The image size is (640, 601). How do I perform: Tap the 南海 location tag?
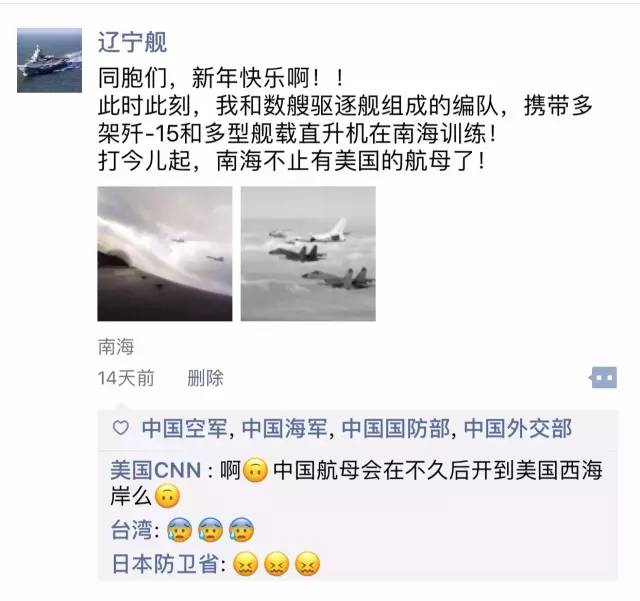[x=116, y=347]
